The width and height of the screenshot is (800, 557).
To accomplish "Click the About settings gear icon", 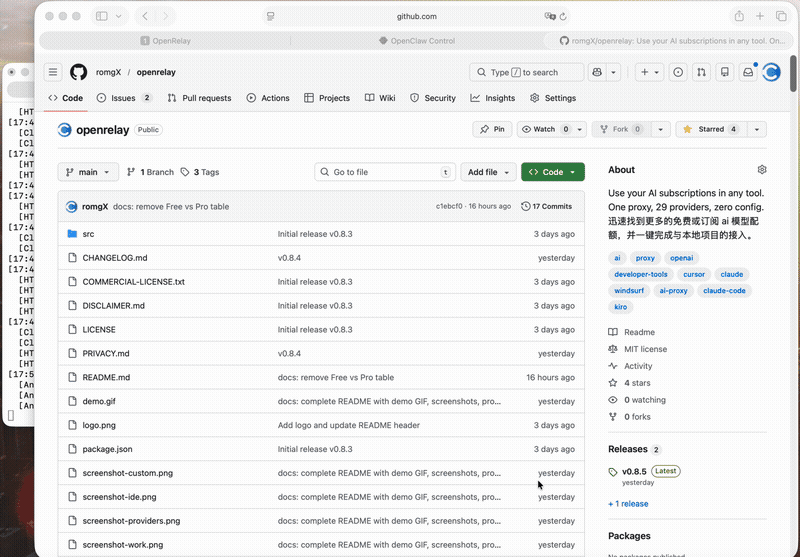I will coord(762,170).
